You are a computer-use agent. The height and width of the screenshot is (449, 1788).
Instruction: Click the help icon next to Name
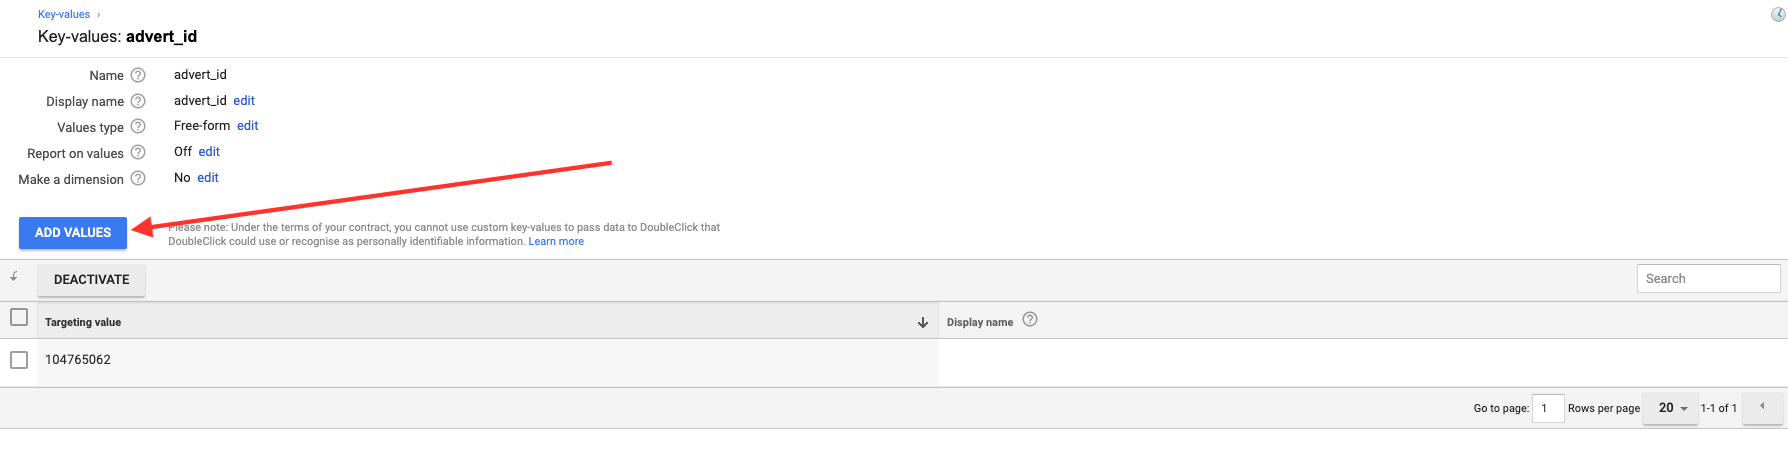[x=138, y=75]
